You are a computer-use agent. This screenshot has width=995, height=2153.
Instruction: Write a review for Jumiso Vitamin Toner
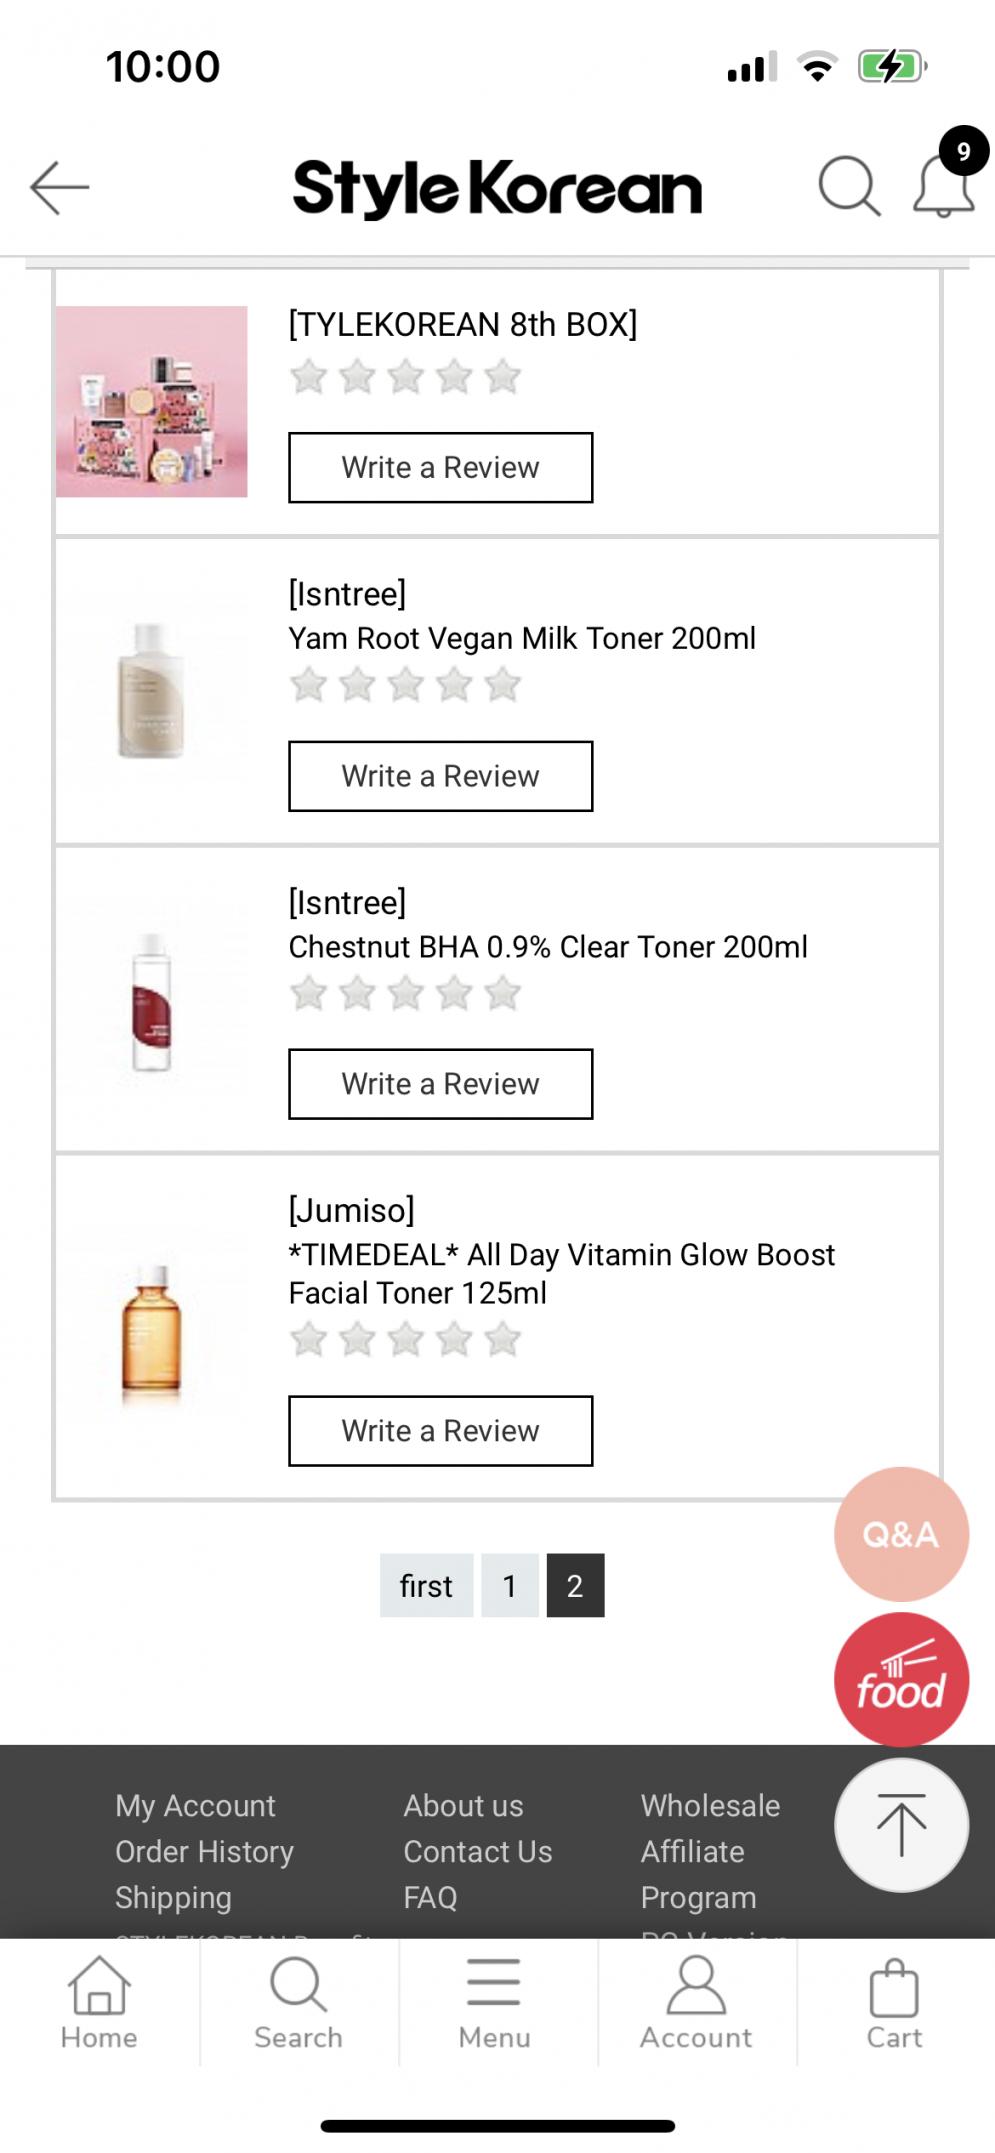pos(440,1431)
